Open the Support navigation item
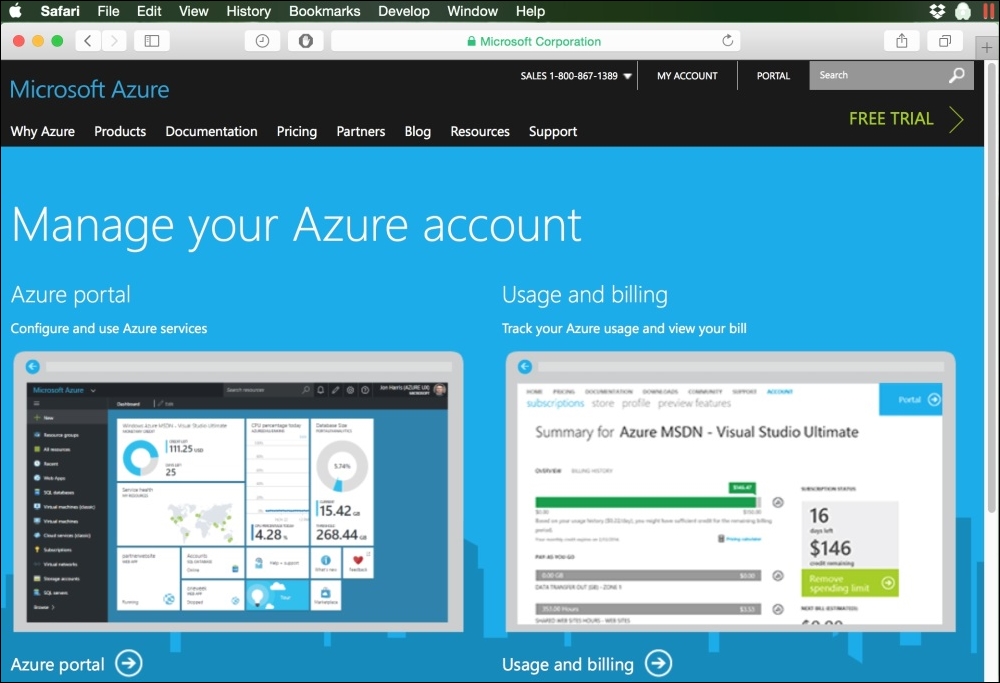Screen dimensions: 1000x683 pyautogui.click(x=553, y=131)
